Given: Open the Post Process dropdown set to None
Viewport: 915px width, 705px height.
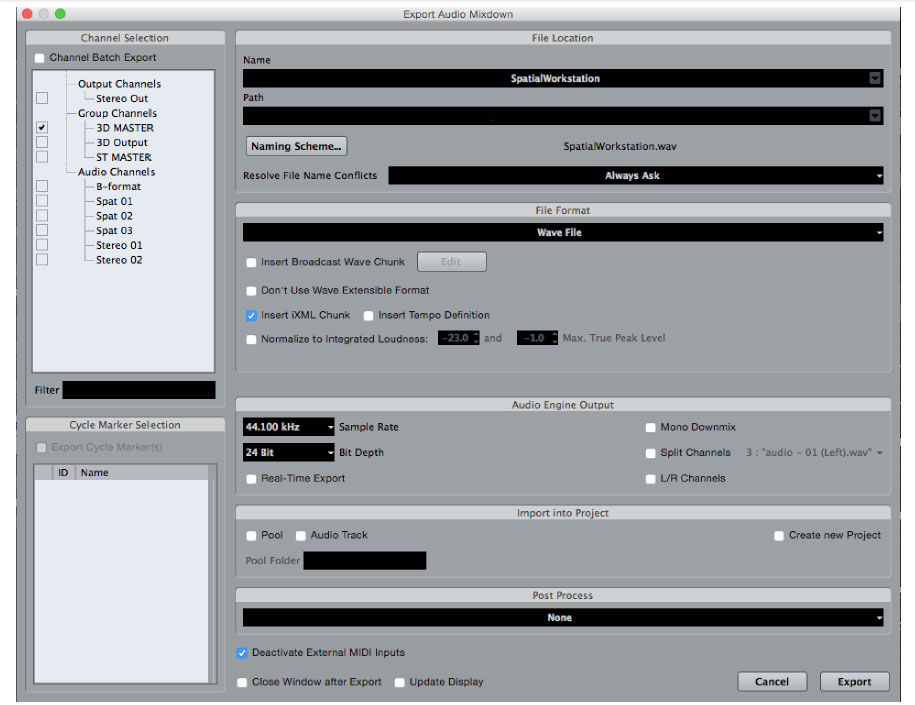Looking at the screenshot, I should pos(560,618).
